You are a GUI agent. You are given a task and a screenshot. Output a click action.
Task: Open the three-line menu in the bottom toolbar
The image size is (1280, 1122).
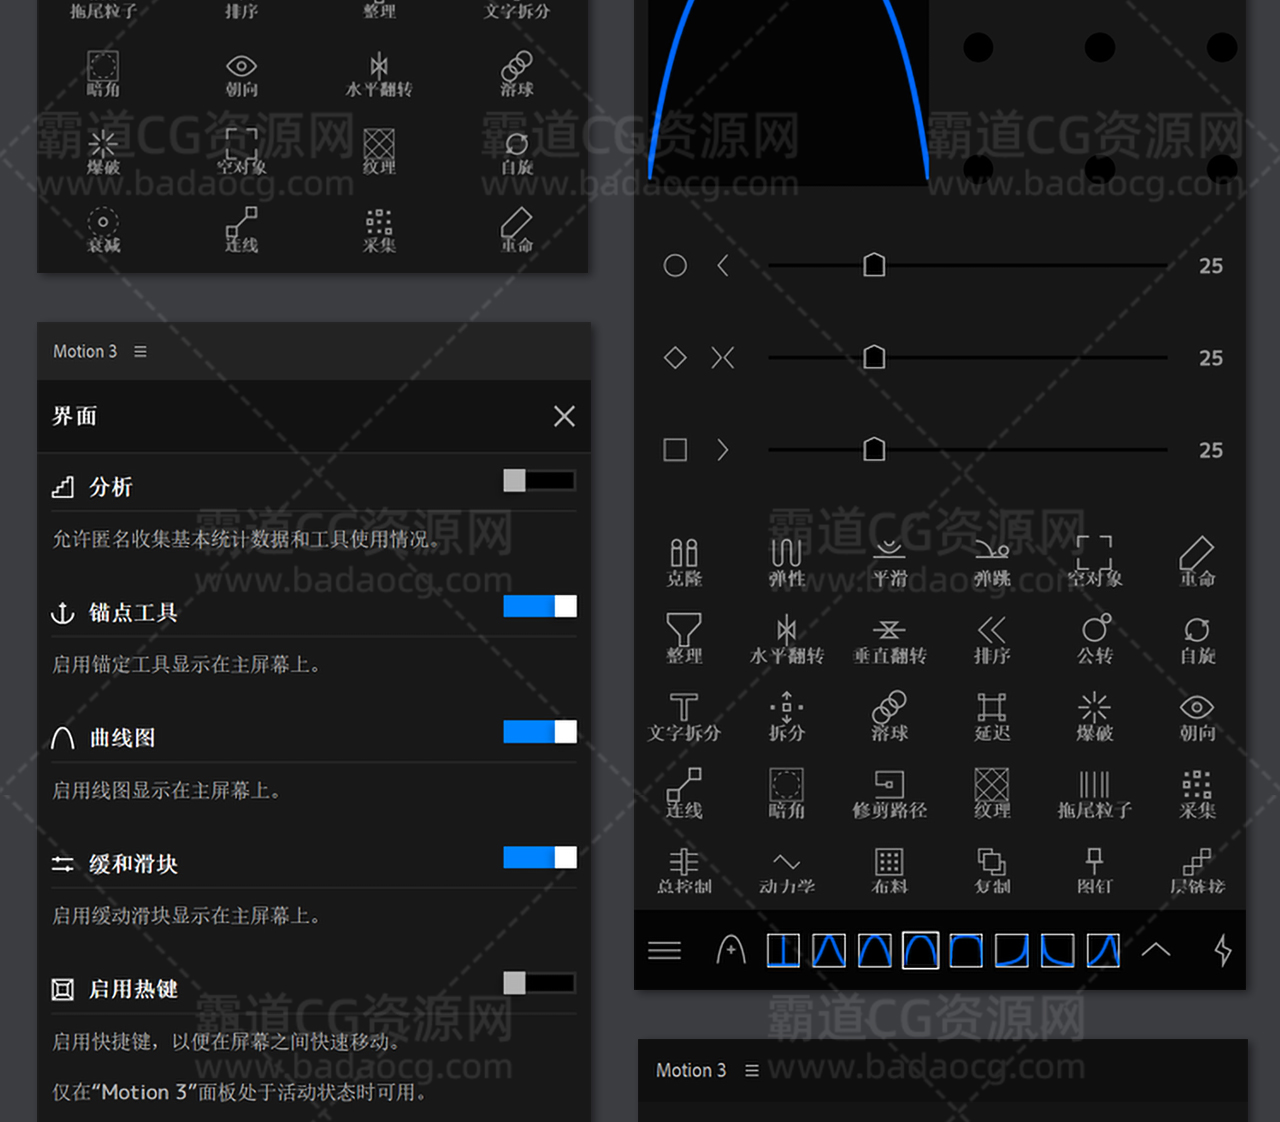click(x=664, y=950)
